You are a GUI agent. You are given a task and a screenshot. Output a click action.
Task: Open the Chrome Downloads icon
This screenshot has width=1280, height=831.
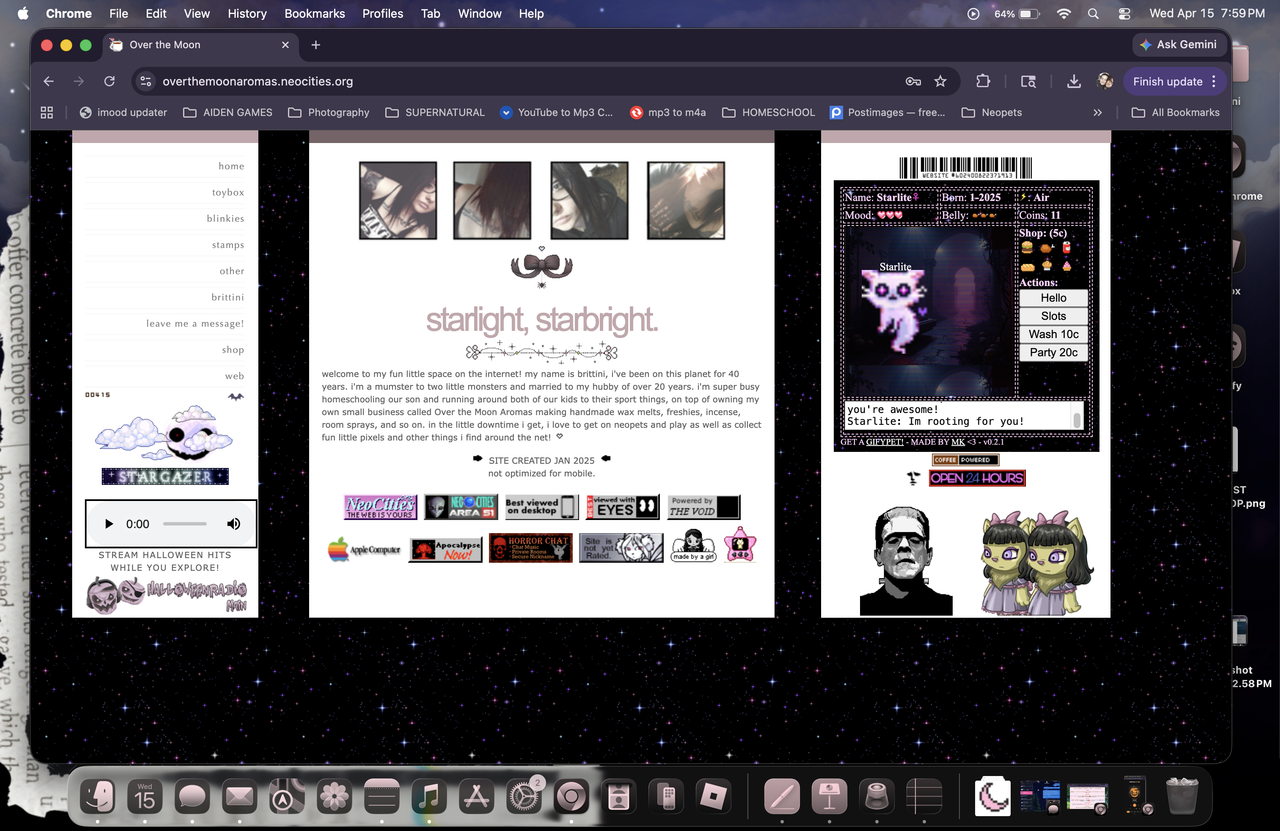(1074, 82)
